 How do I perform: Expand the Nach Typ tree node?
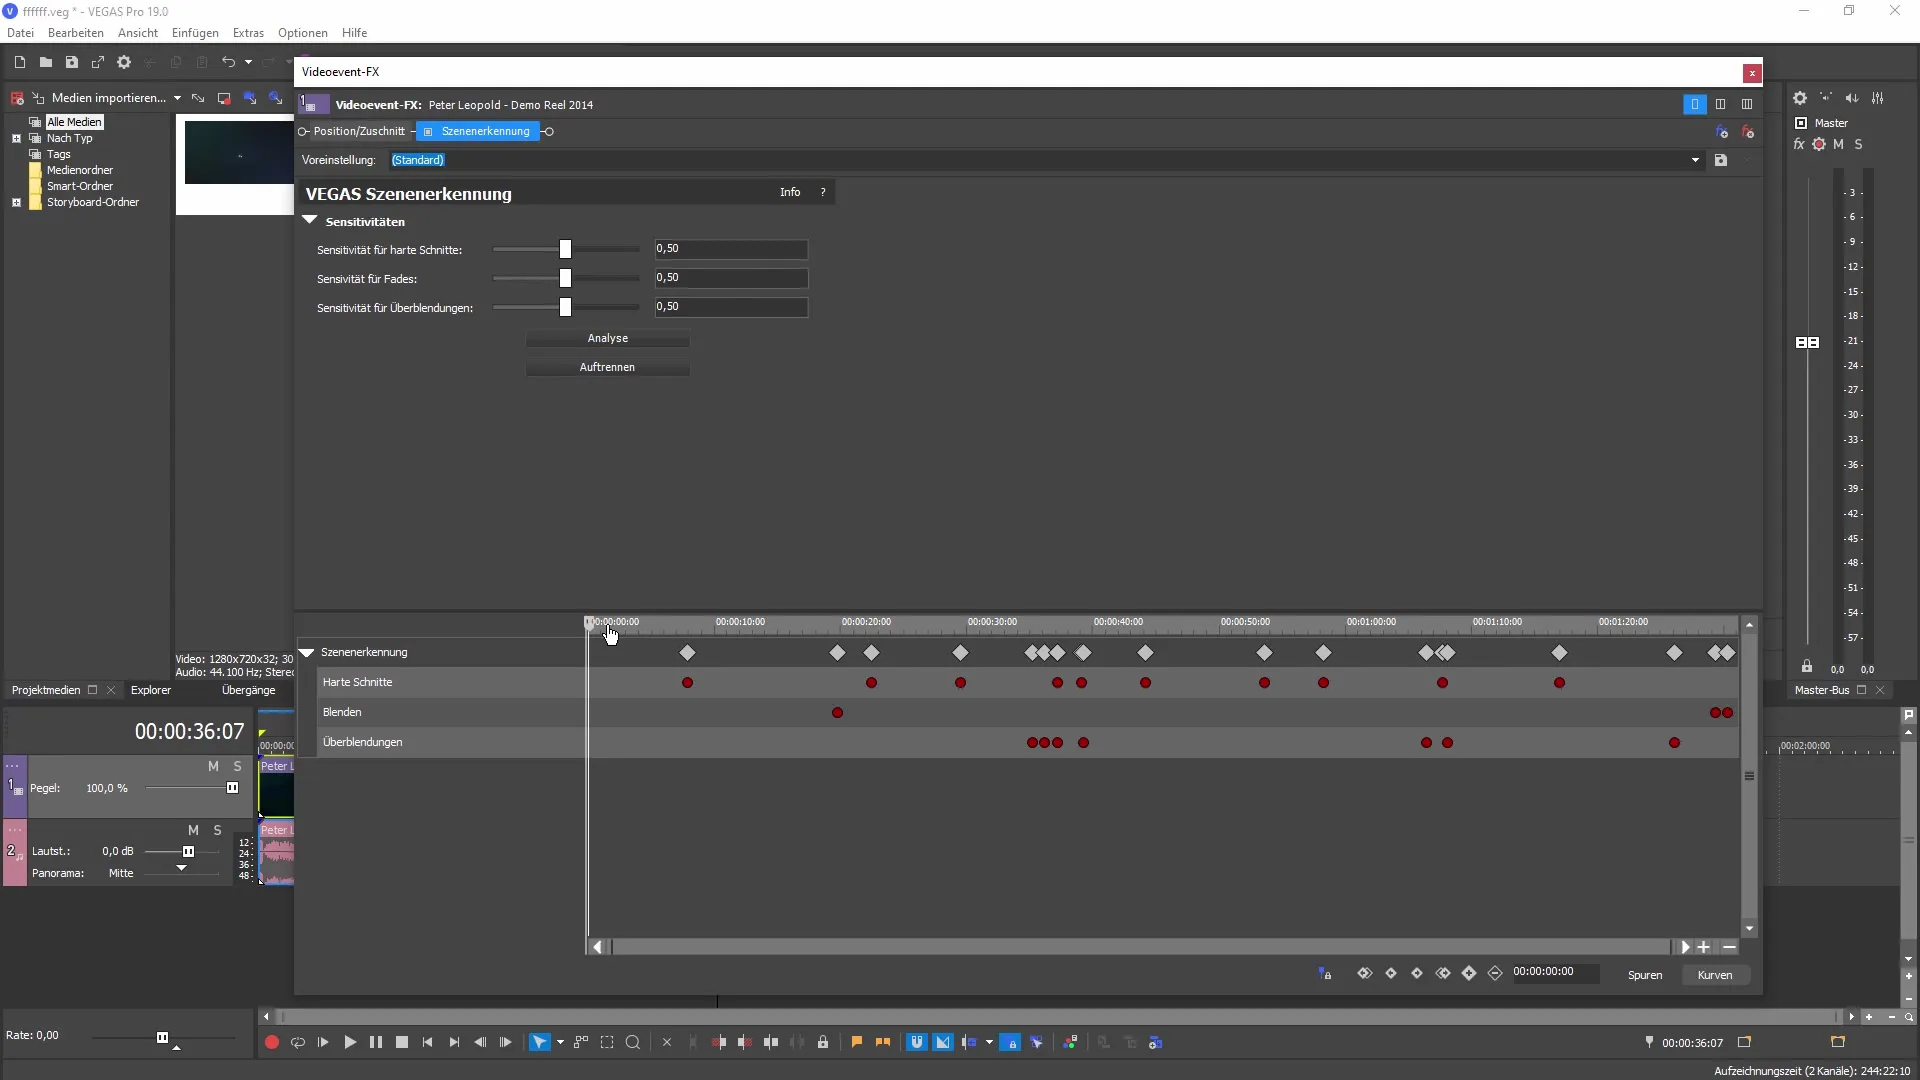pyautogui.click(x=16, y=138)
